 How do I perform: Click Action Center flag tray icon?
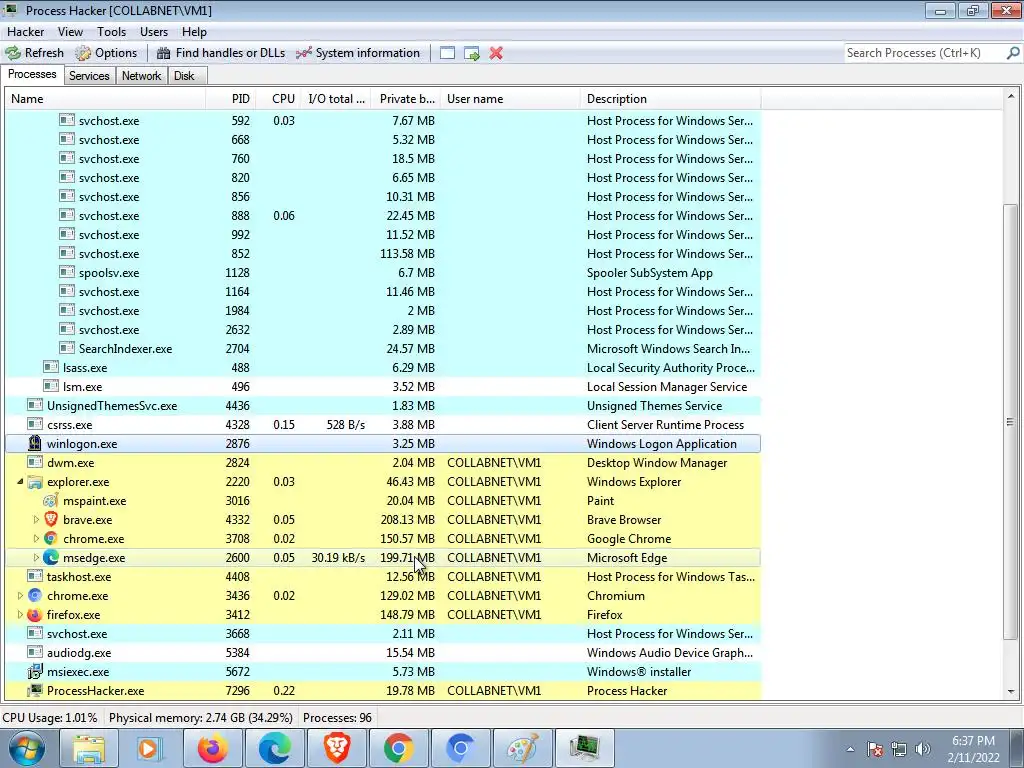(x=875, y=749)
